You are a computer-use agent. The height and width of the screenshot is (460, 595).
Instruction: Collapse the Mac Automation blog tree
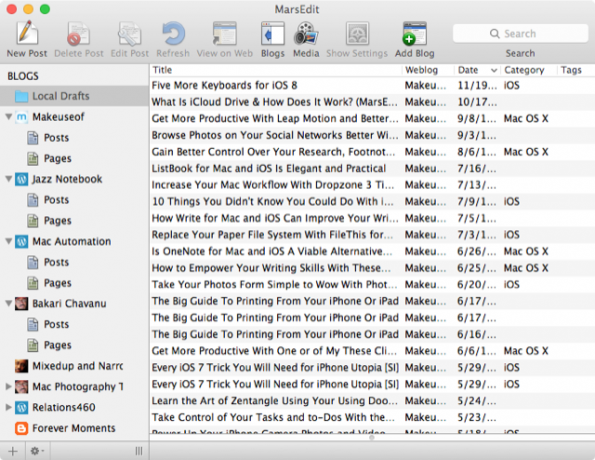point(8,241)
